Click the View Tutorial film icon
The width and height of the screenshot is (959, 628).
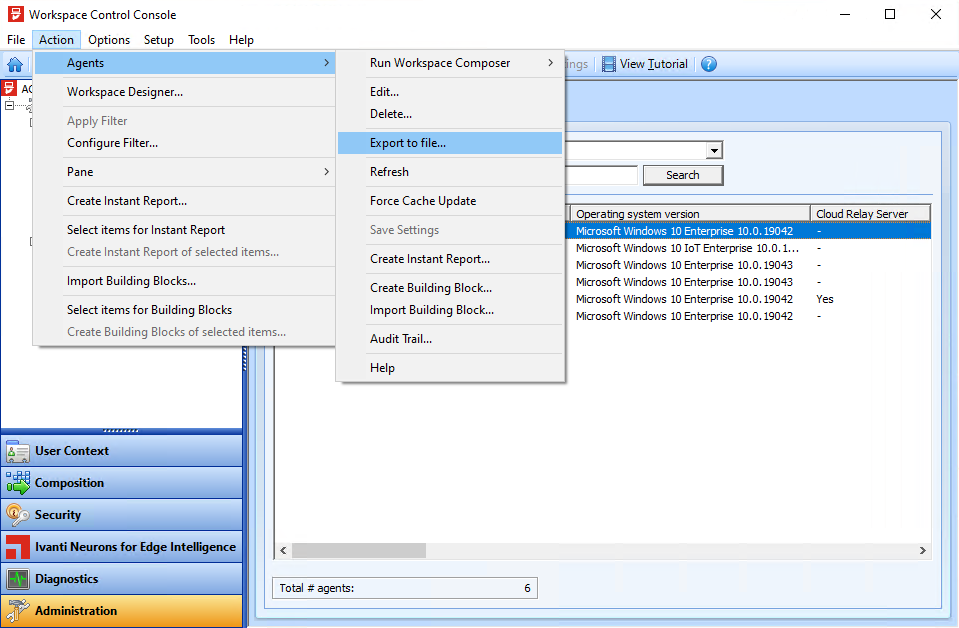[609, 64]
